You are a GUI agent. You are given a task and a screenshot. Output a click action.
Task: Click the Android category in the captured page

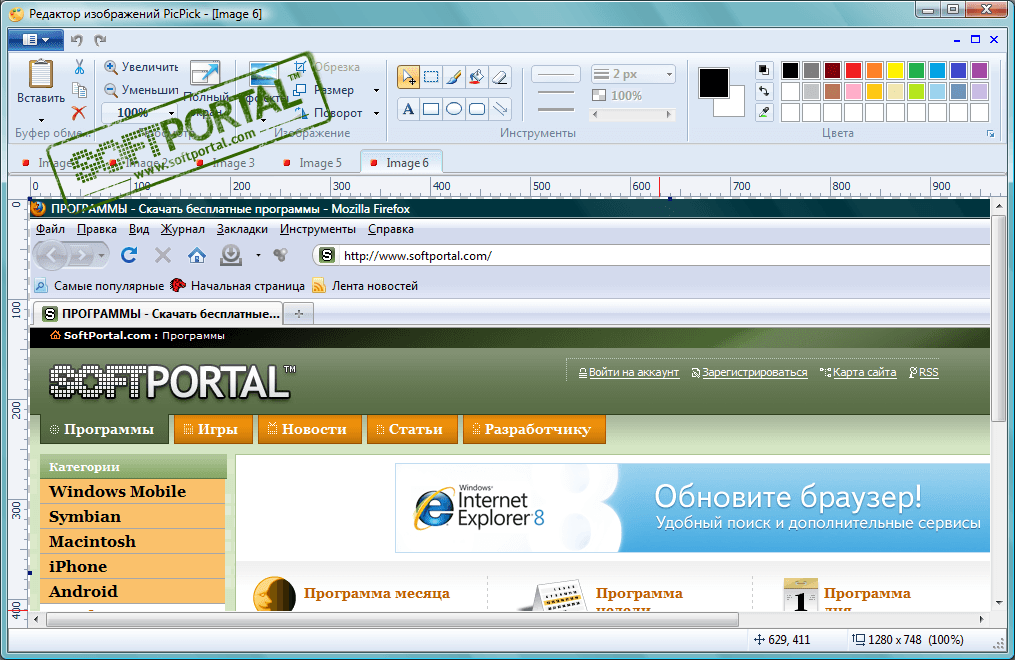133,591
